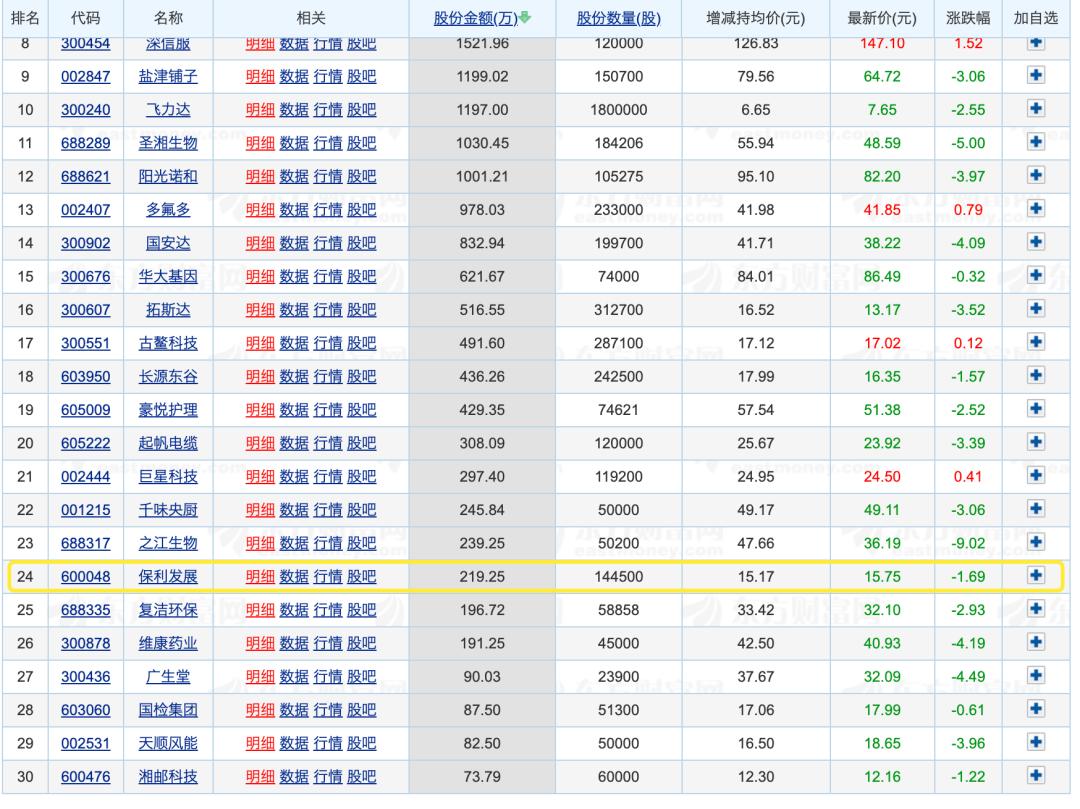
Task: Open 股吧 link for 起帆电缆
Action: [x=362, y=444]
